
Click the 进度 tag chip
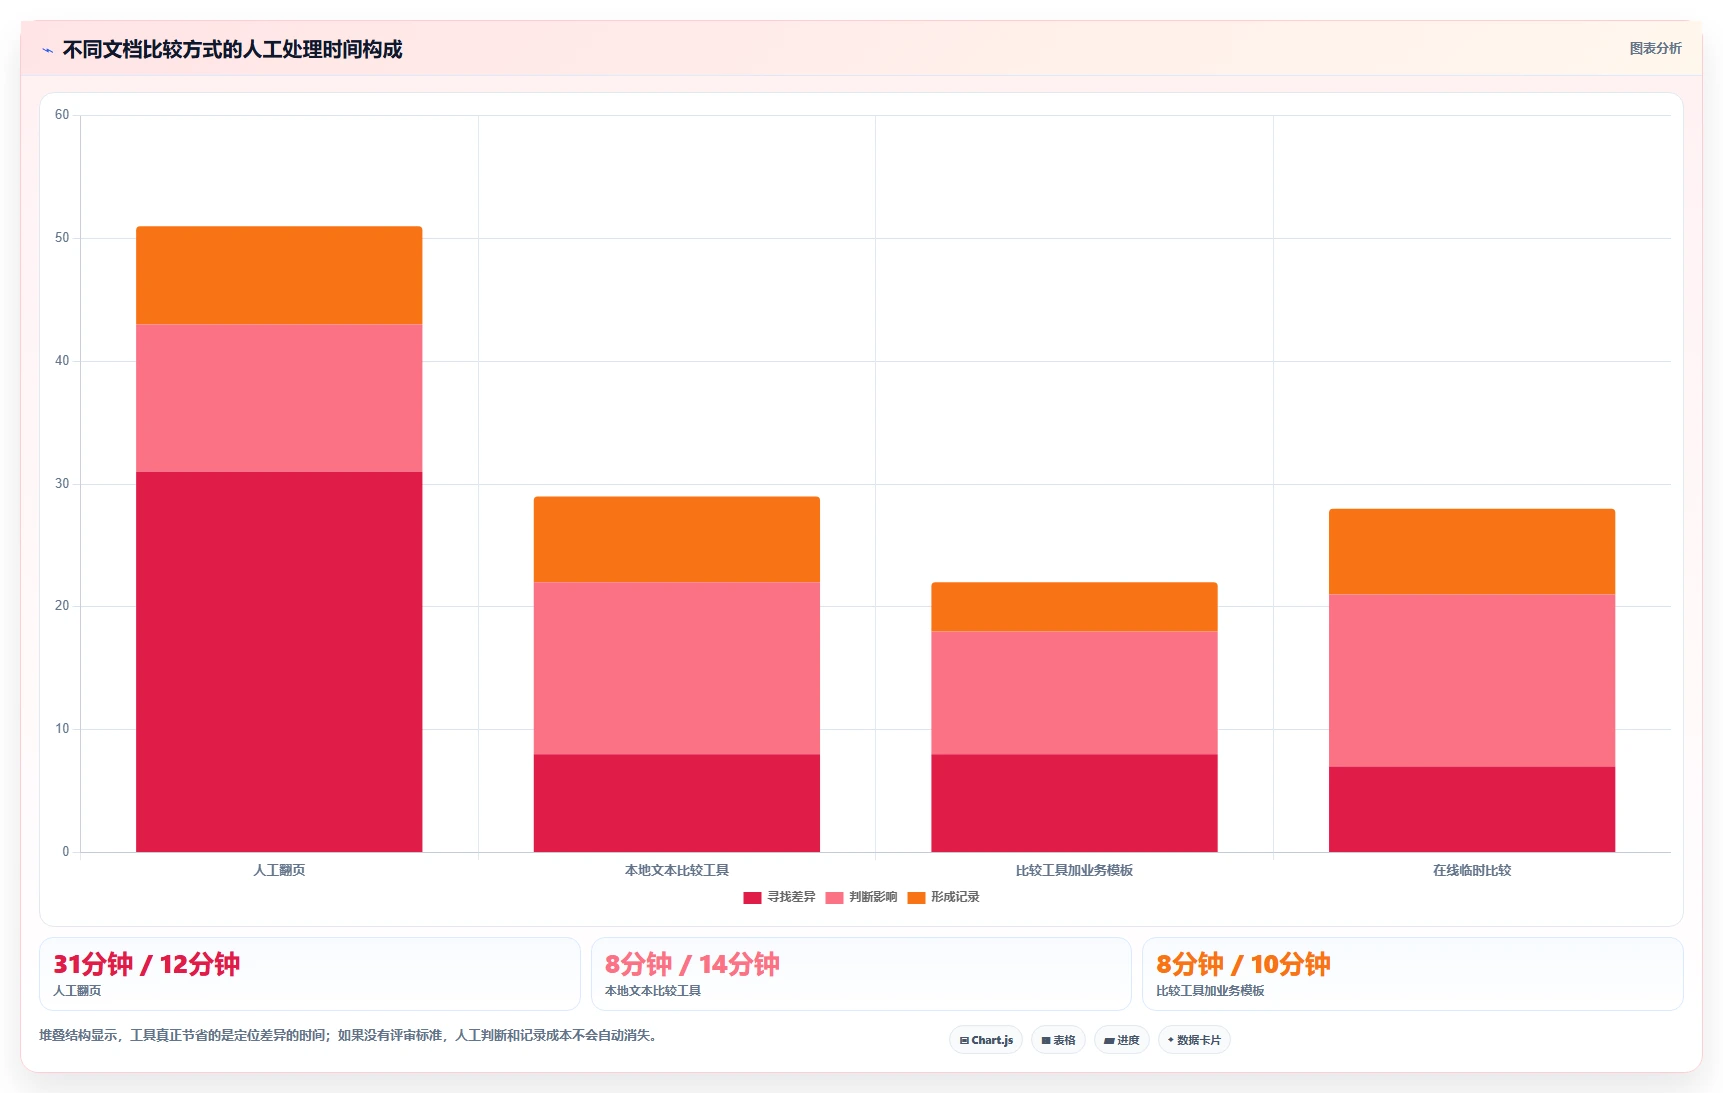pyautogui.click(x=1122, y=1040)
